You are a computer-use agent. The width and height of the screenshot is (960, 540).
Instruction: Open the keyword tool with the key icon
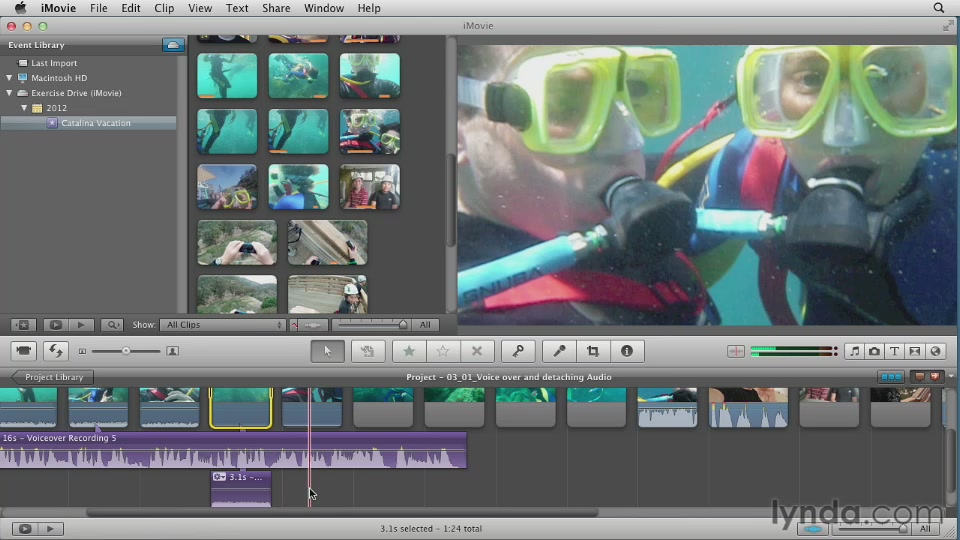tap(518, 351)
